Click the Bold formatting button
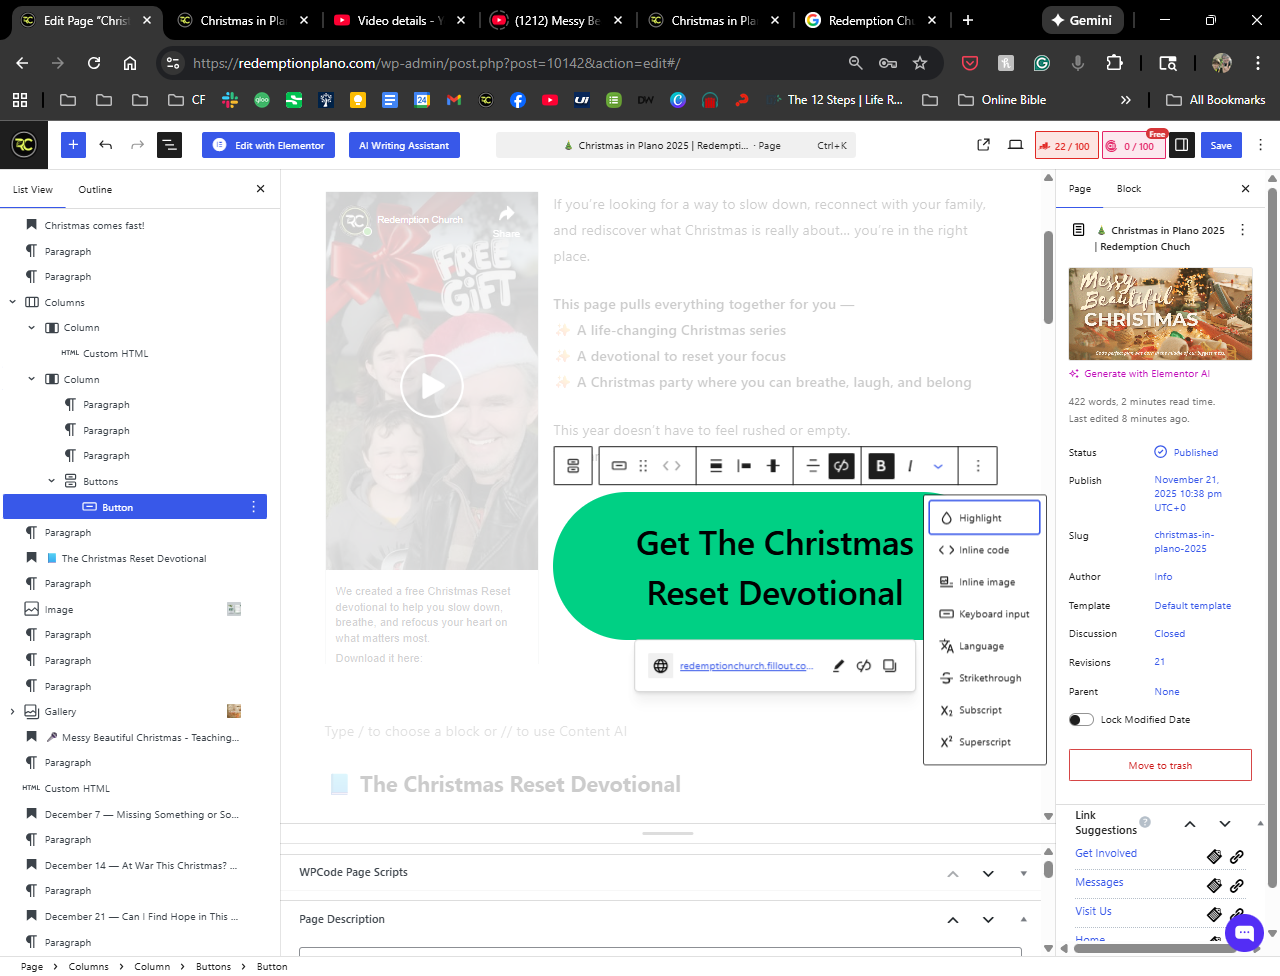The width and height of the screenshot is (1280, 976). click(881, 466)
